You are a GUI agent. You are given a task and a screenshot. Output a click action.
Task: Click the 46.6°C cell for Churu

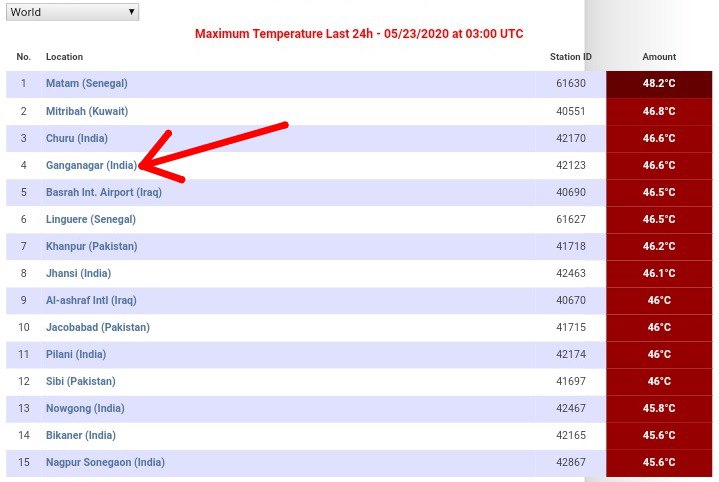[x=659, y=139]
